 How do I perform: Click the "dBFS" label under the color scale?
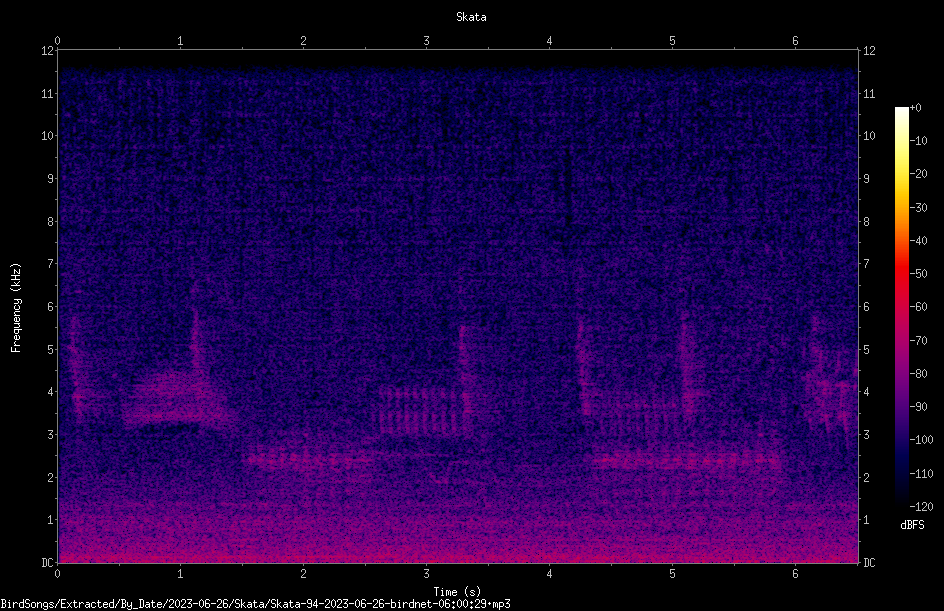(912, 525)
